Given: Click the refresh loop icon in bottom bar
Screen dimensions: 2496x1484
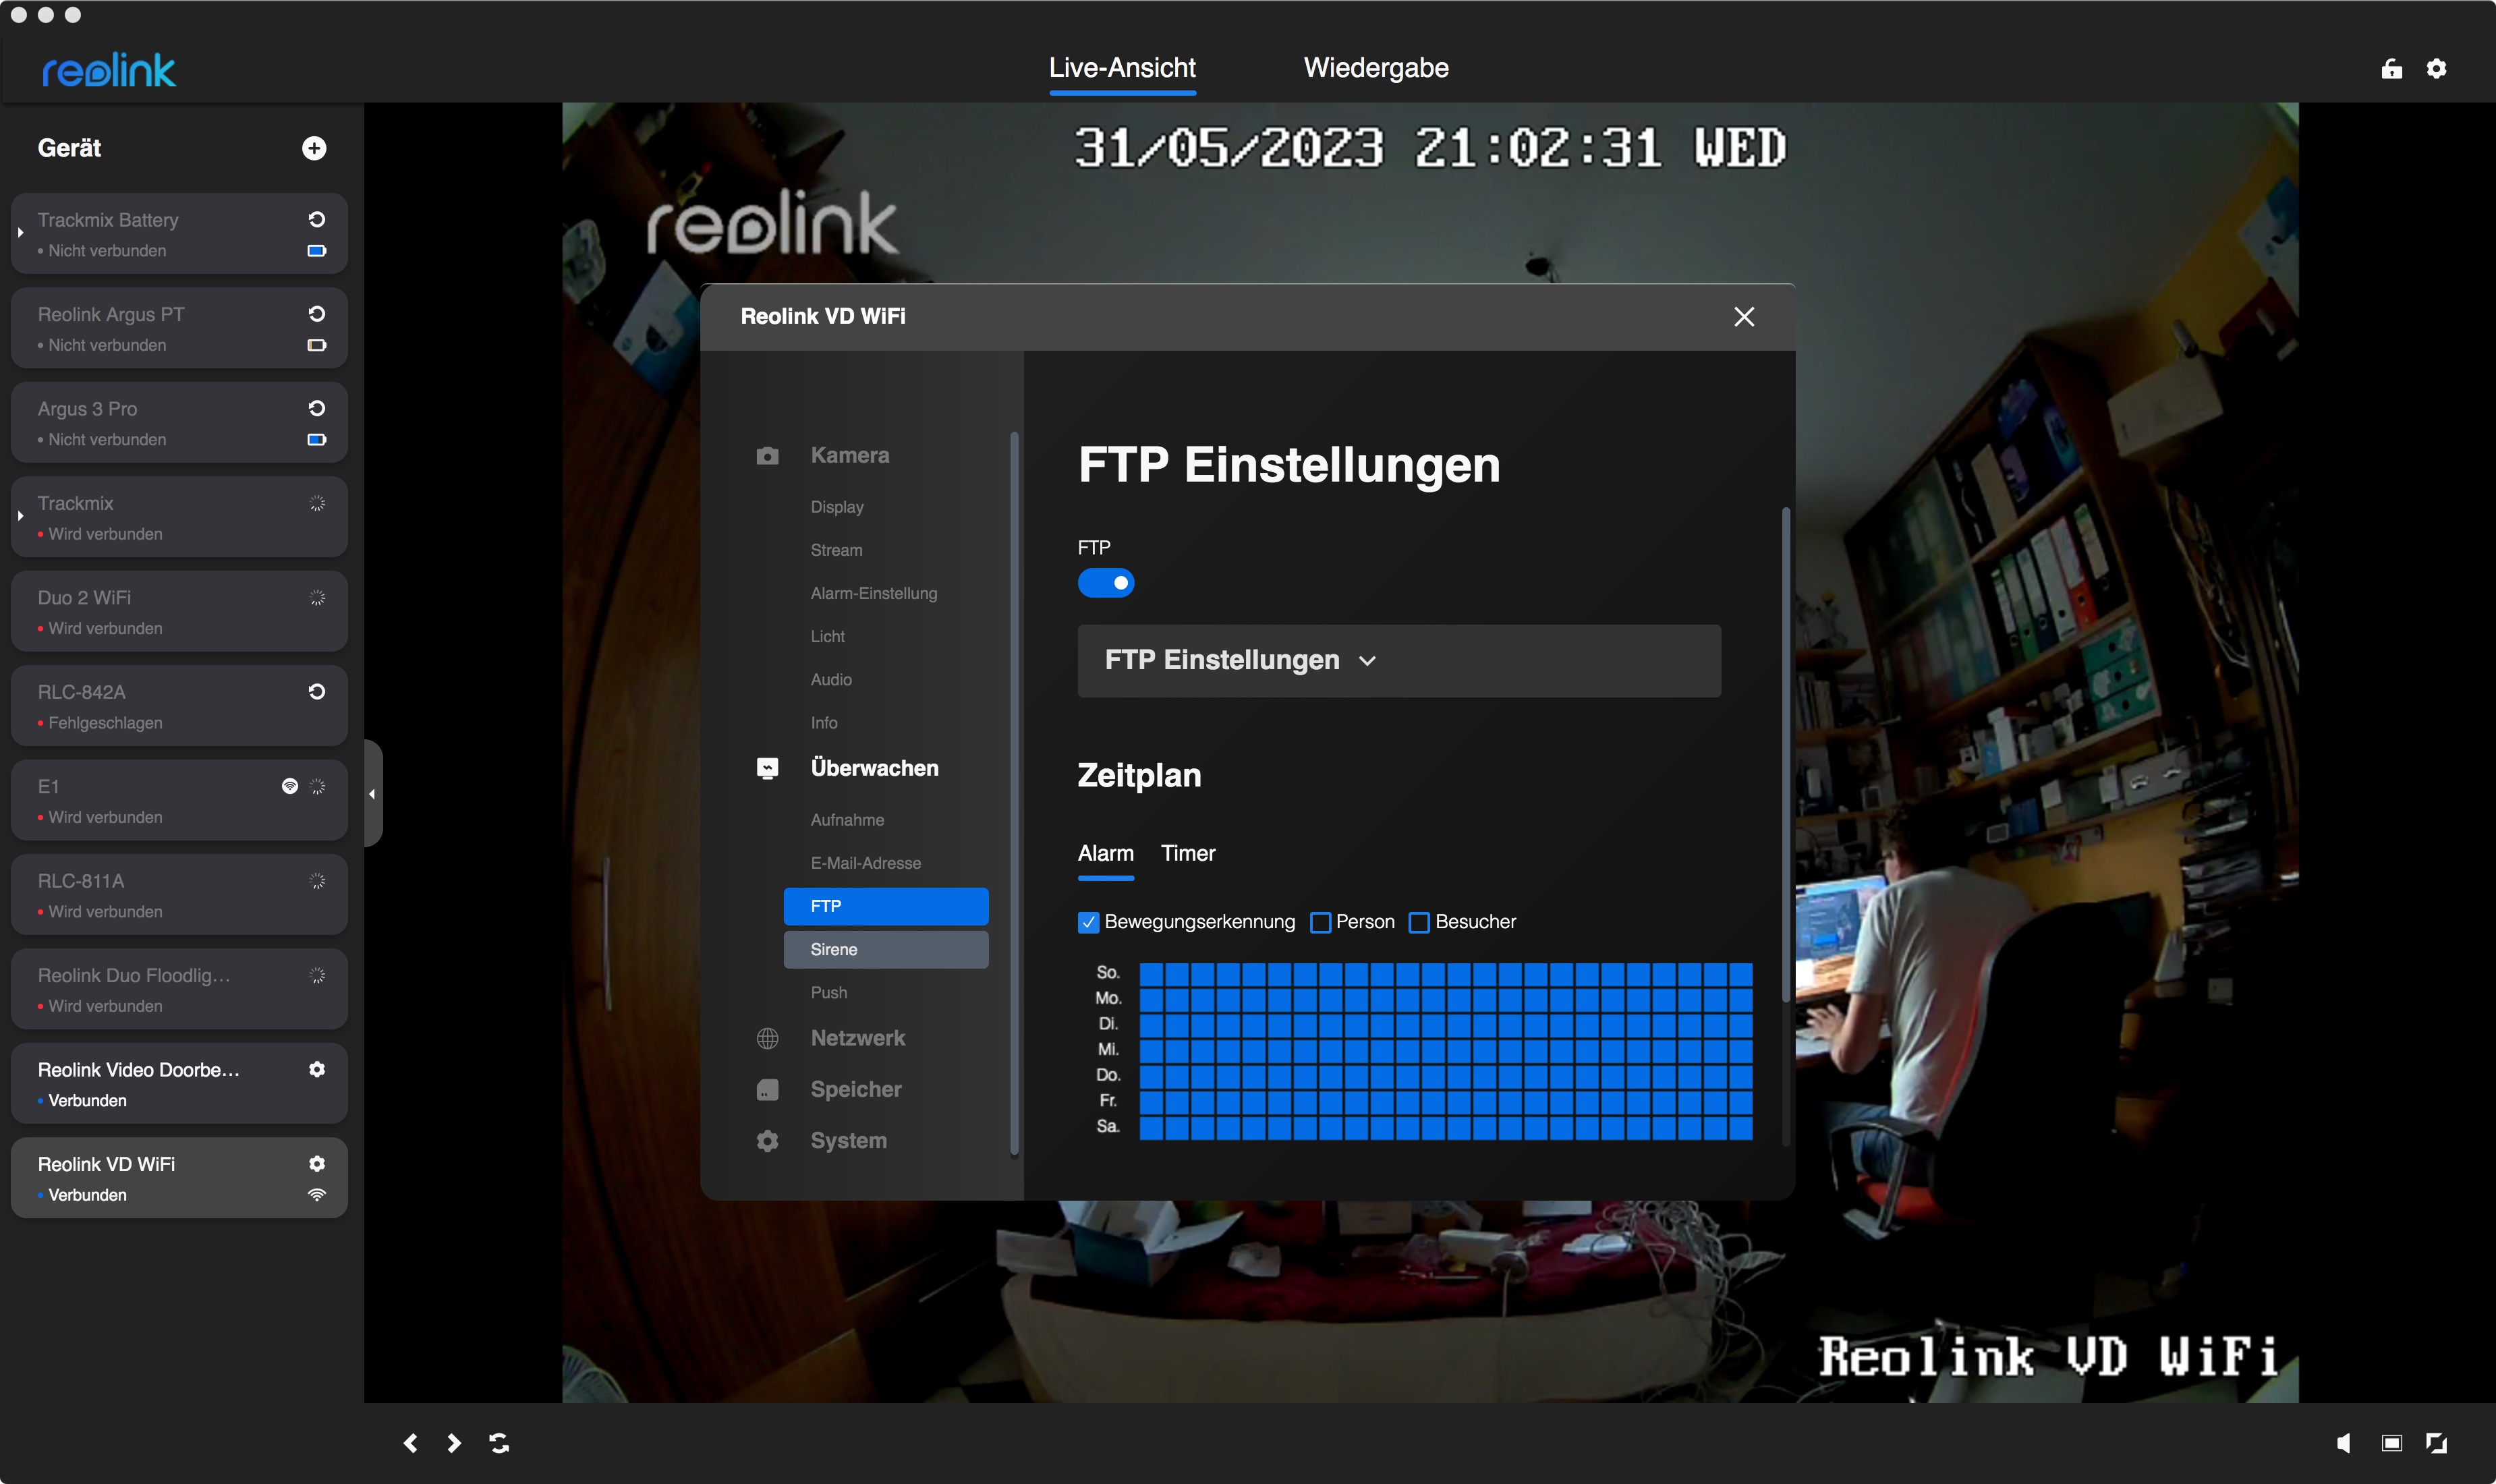Looking at the screenshot, I should (499, 1442).
